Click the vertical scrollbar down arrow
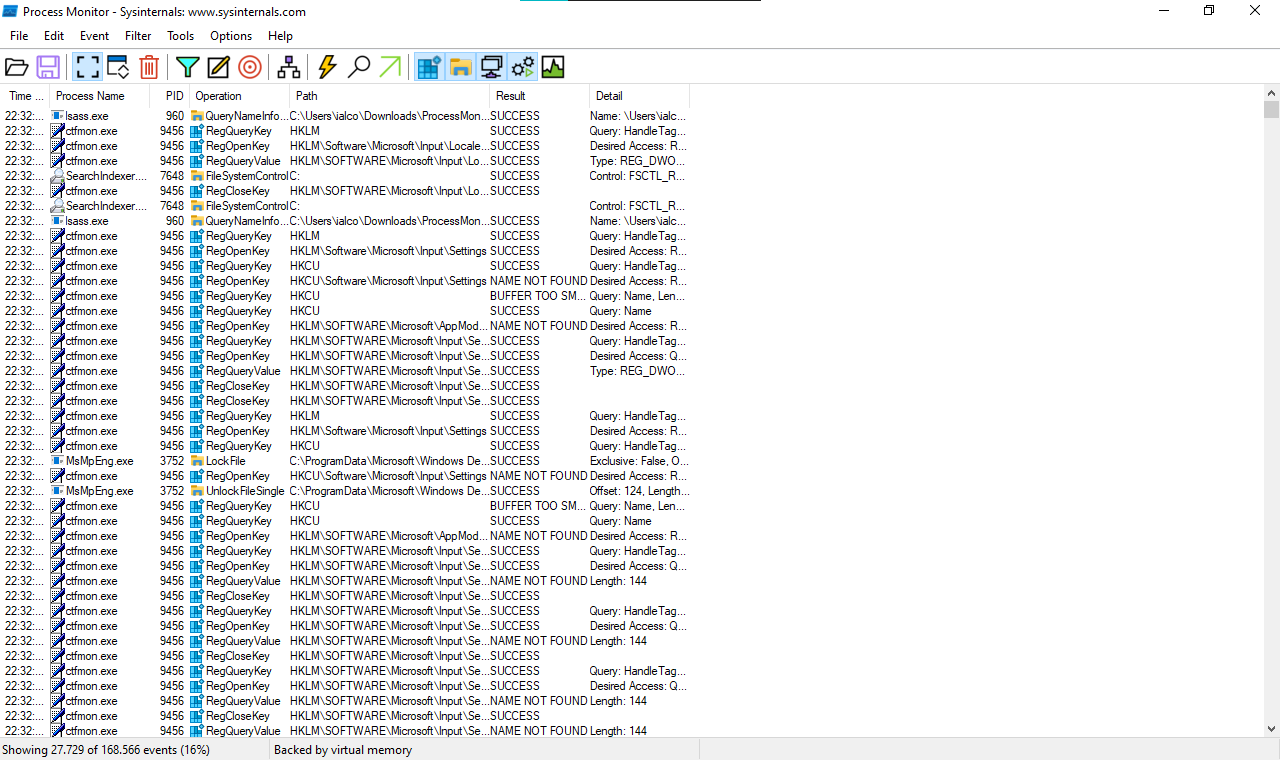Screen dimensions: 1280x760 [x=1271, y=729]
